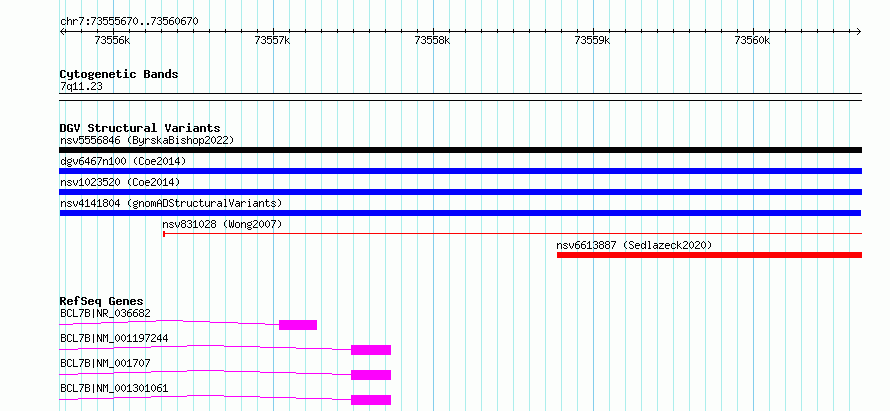This screenshot has width=890, height=411.
Task: Click the chr7:73555670..73560670 coordinate label
Action: [129, 22]
